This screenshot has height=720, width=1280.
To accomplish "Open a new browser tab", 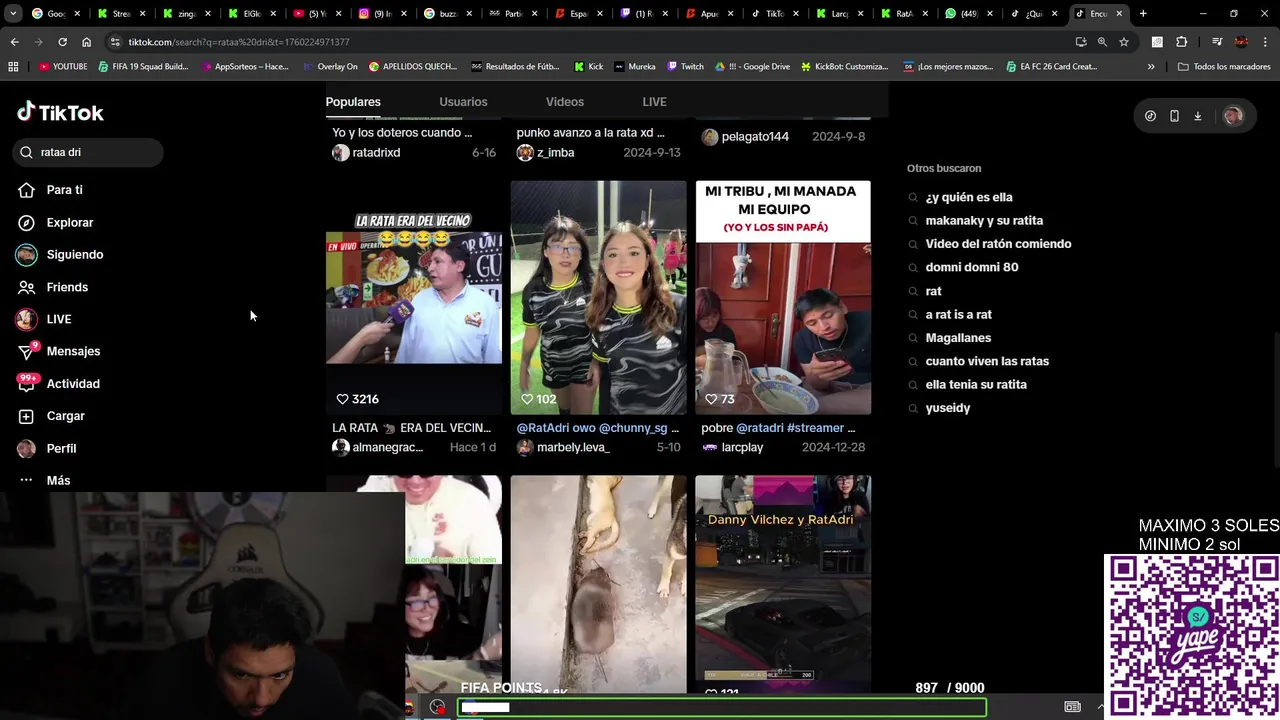I will click(x=1143, y=14).
